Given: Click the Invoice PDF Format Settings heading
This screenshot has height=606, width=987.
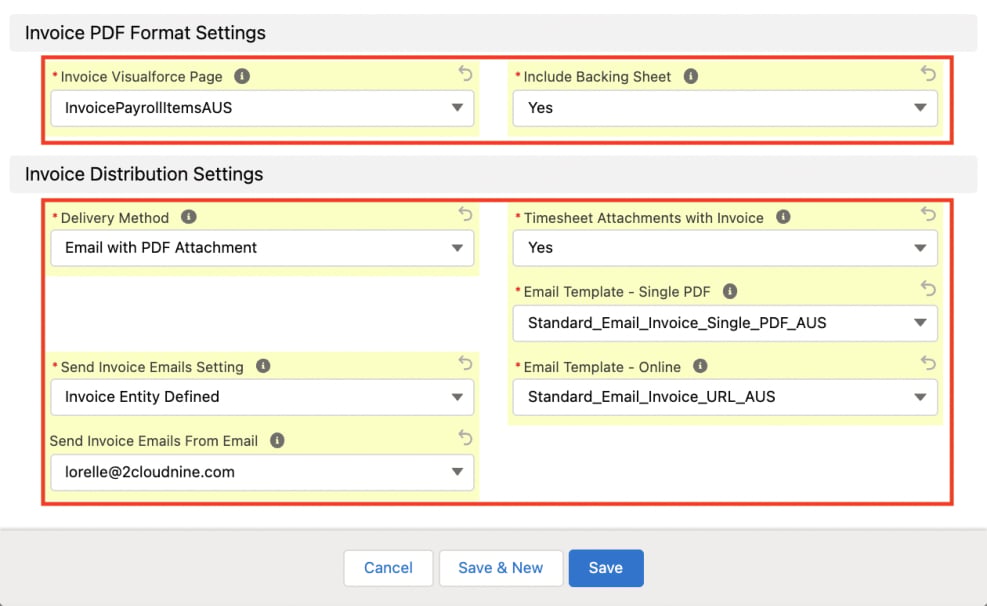Looking at the screenshot, I should pos(145,33).
